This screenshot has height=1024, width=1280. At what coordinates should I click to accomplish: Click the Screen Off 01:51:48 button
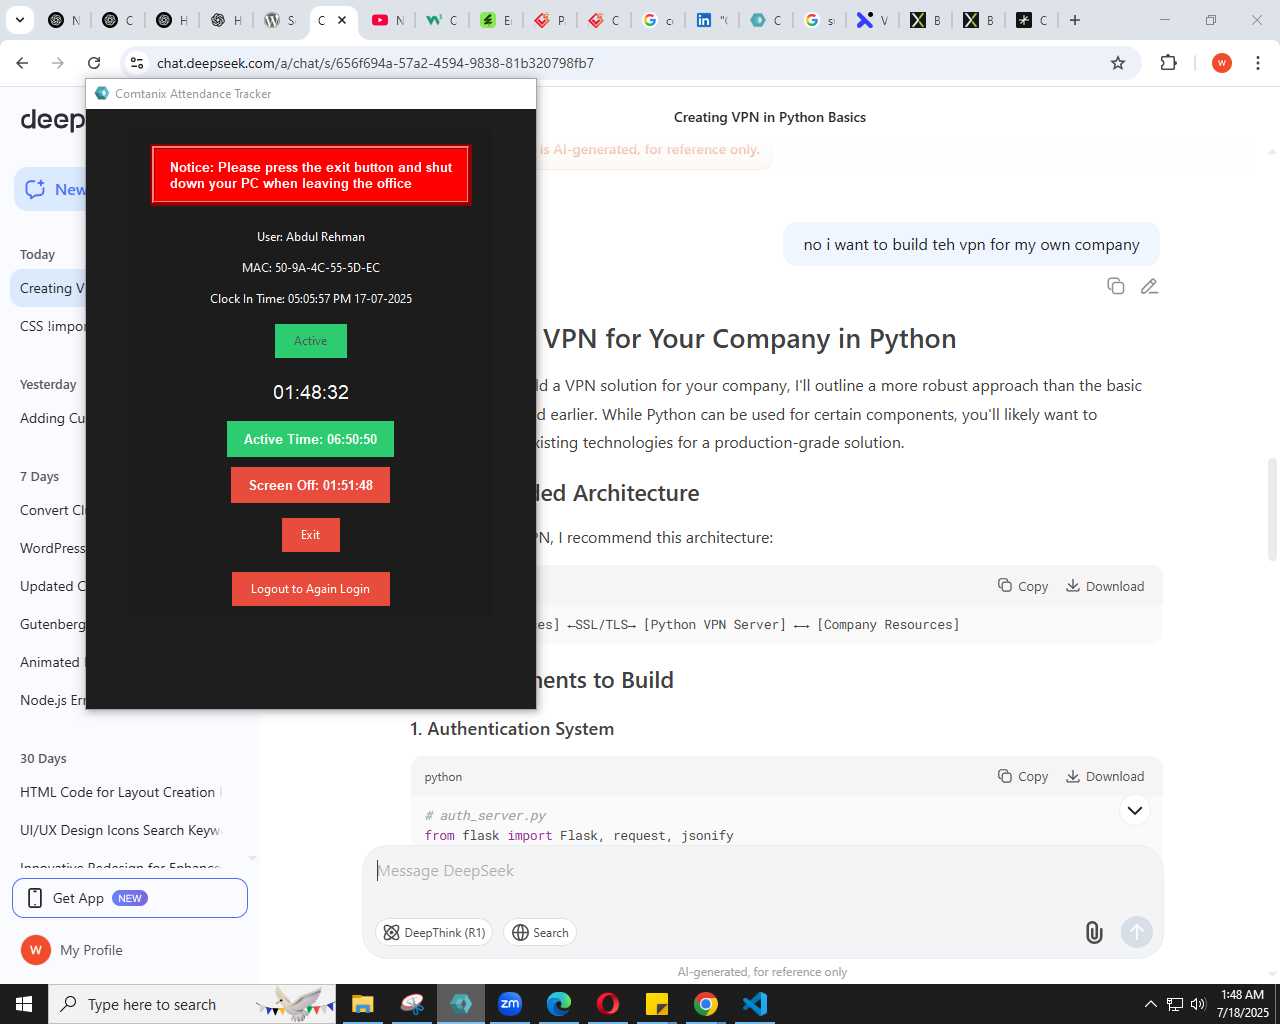310,485
